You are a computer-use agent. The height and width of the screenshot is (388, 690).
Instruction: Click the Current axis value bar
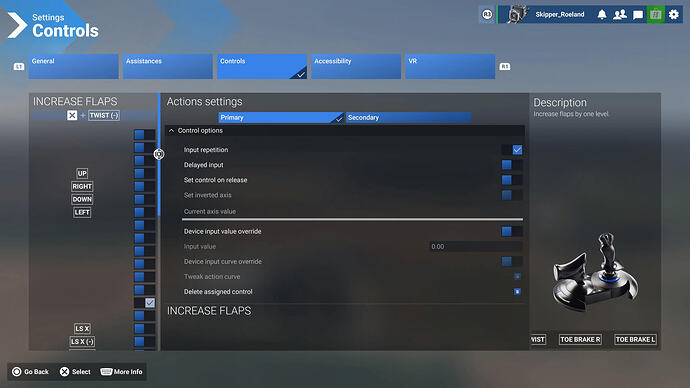[x=352, y=219]
